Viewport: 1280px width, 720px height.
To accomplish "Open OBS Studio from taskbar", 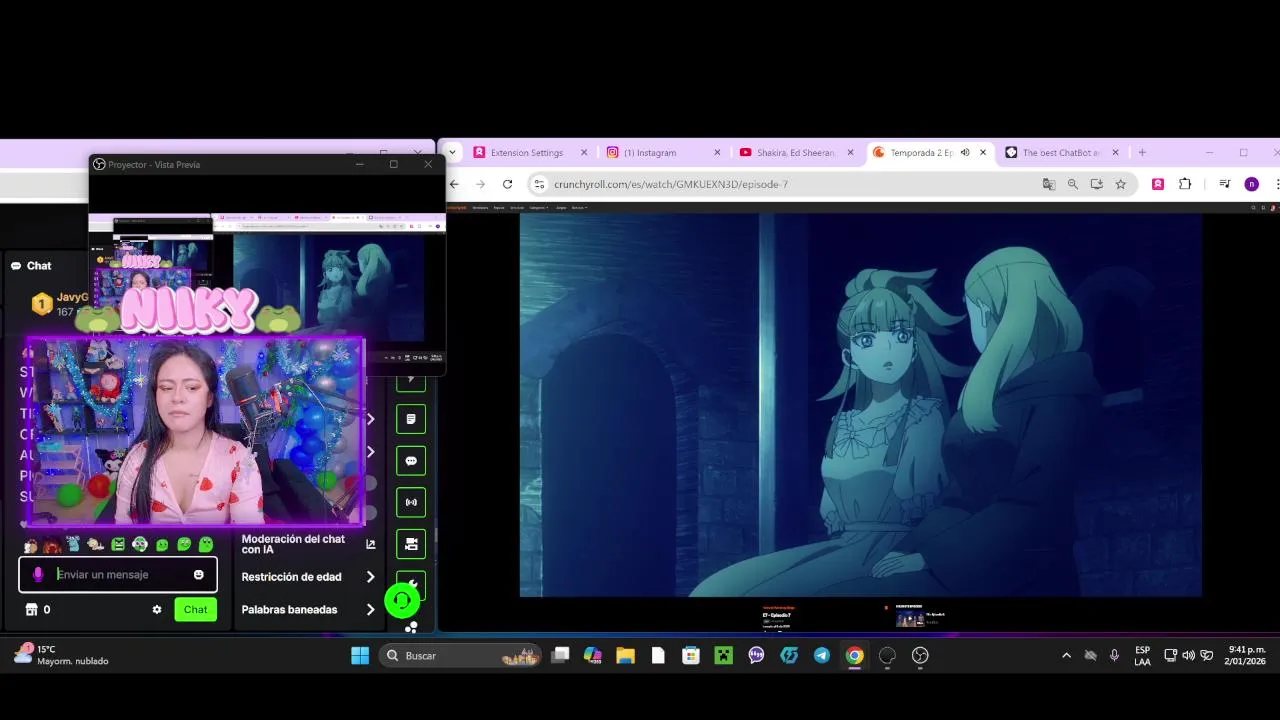I will pos(920,656).
